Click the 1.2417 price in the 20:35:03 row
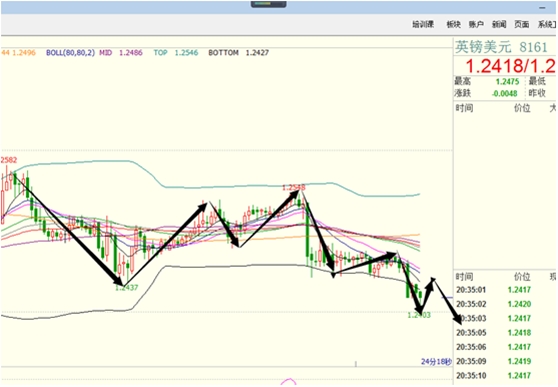The width and height of the screenshot is (558, 387). point(519,319)
